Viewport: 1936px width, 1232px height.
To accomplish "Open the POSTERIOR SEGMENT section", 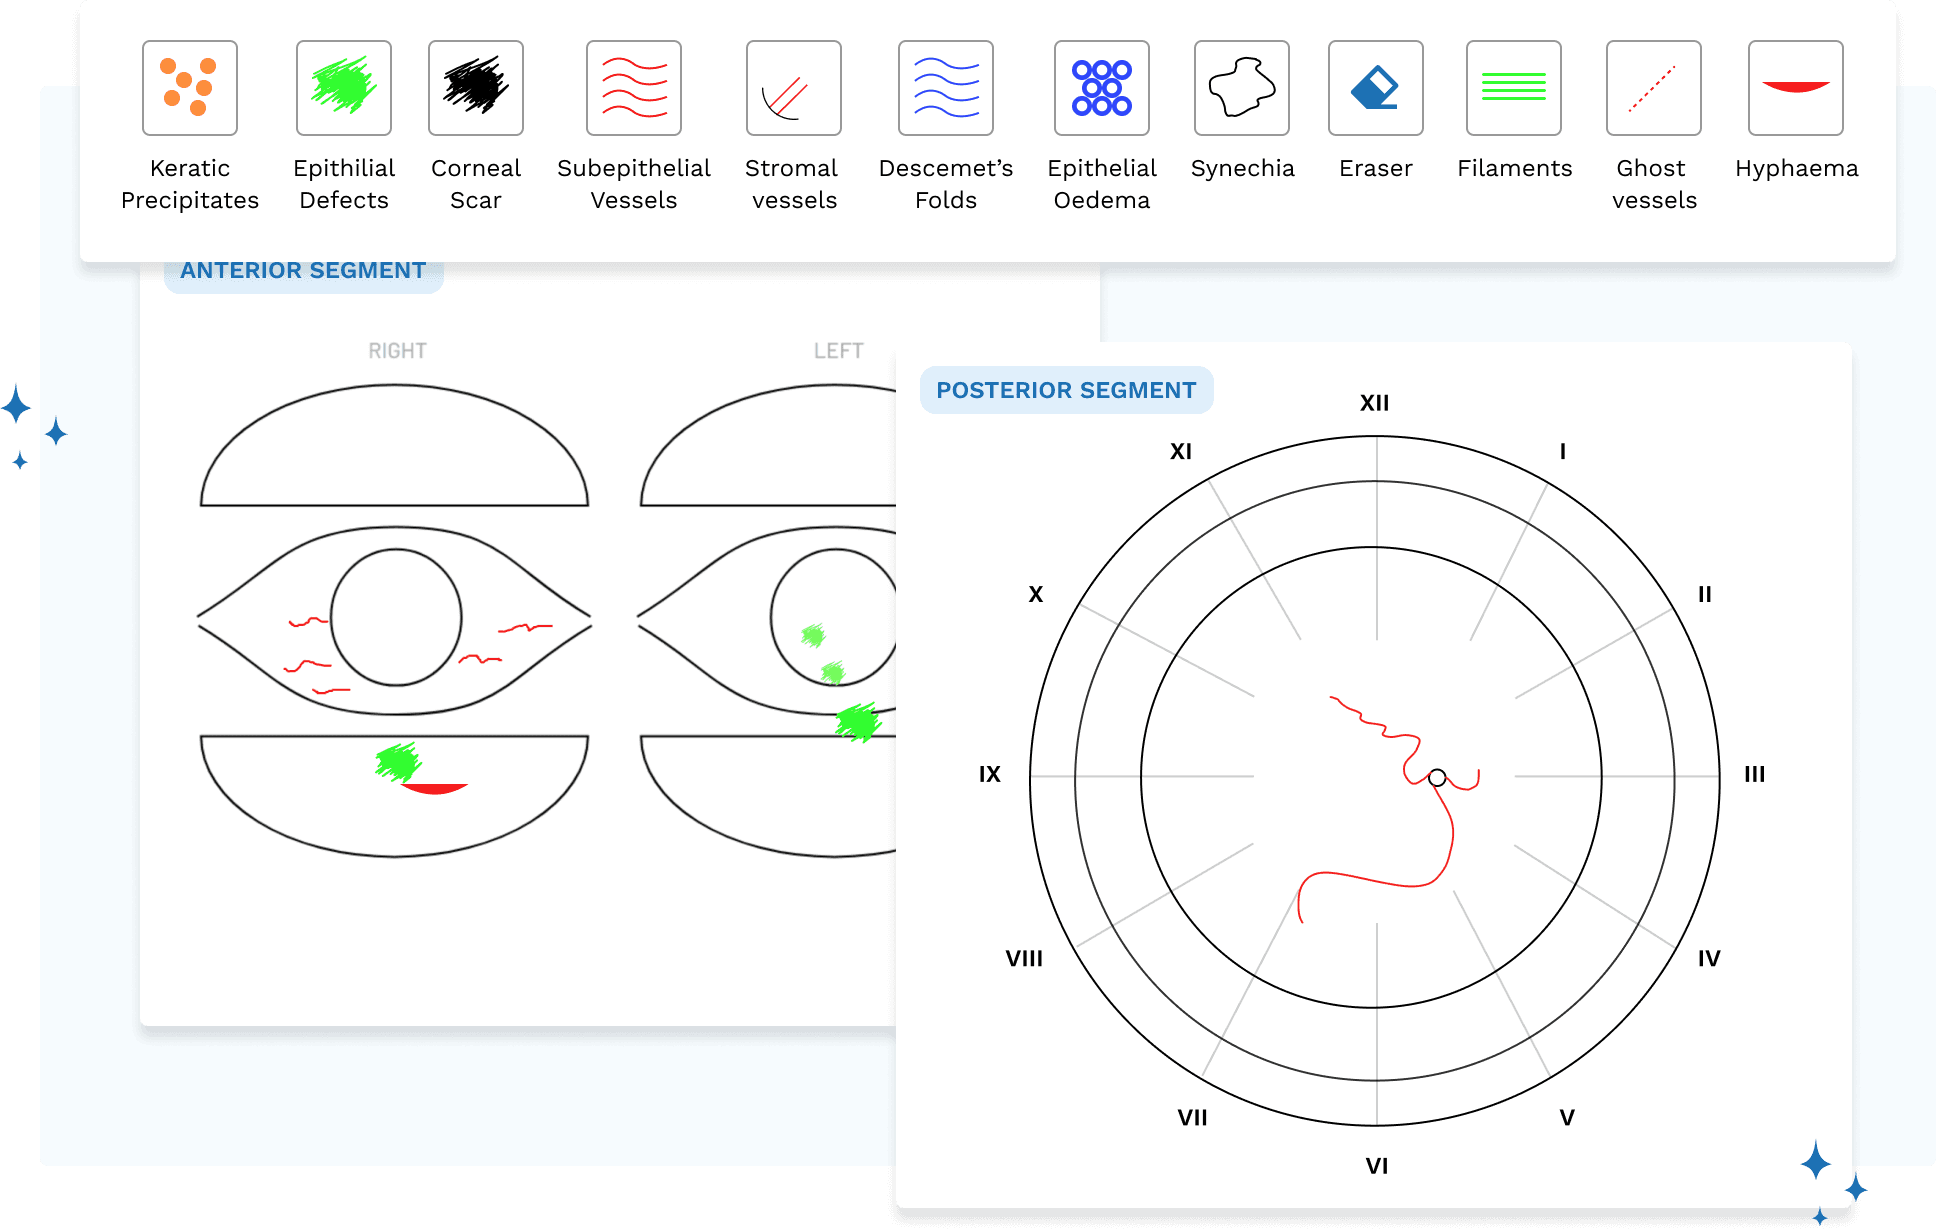I will [x=1066, y=390].
